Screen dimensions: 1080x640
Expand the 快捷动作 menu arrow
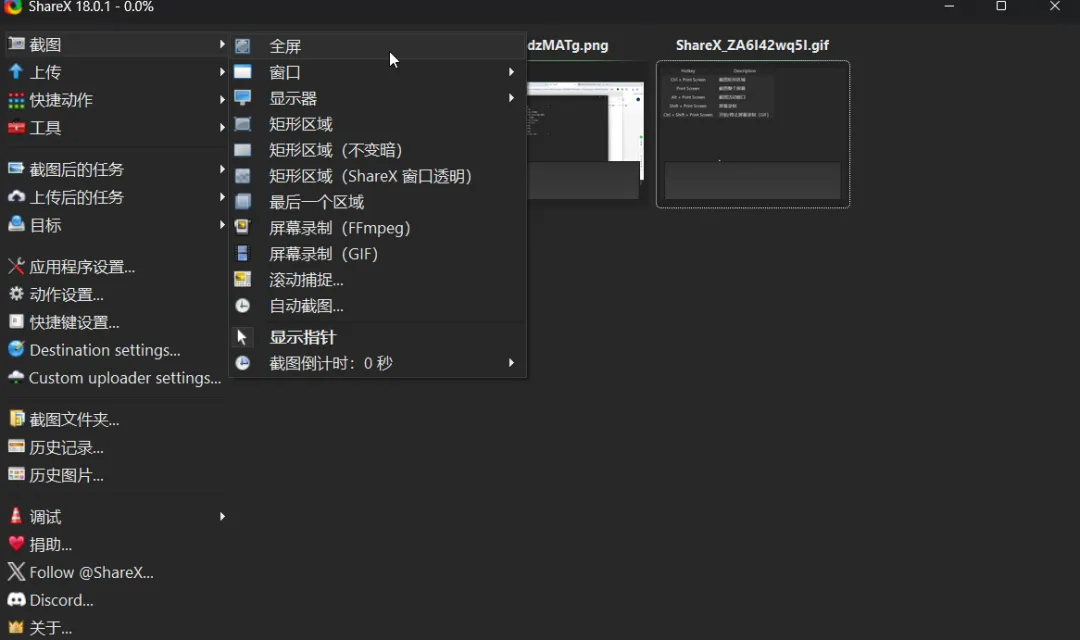(222, 100)
